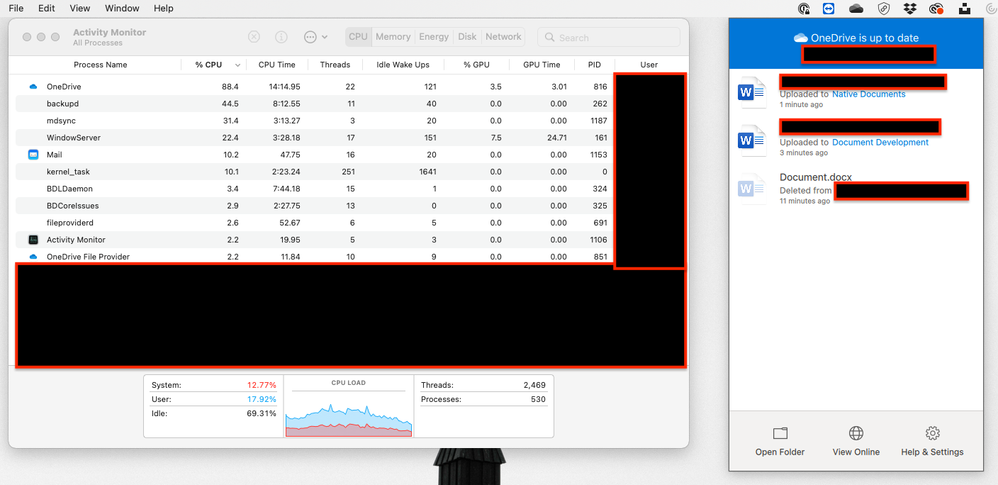
Task: Select the BDCoreIssues process row
Action: point(315,206)
